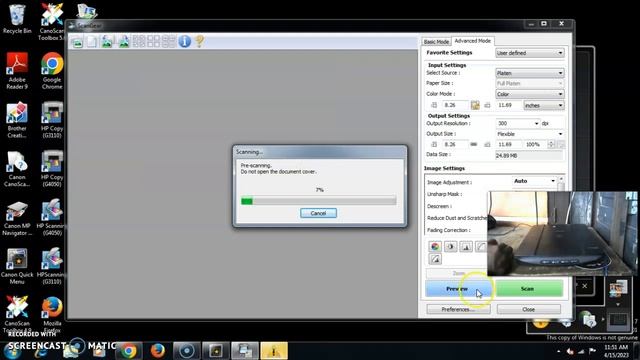
Task: Click the blue Preview button
Action: click(458, 289)
